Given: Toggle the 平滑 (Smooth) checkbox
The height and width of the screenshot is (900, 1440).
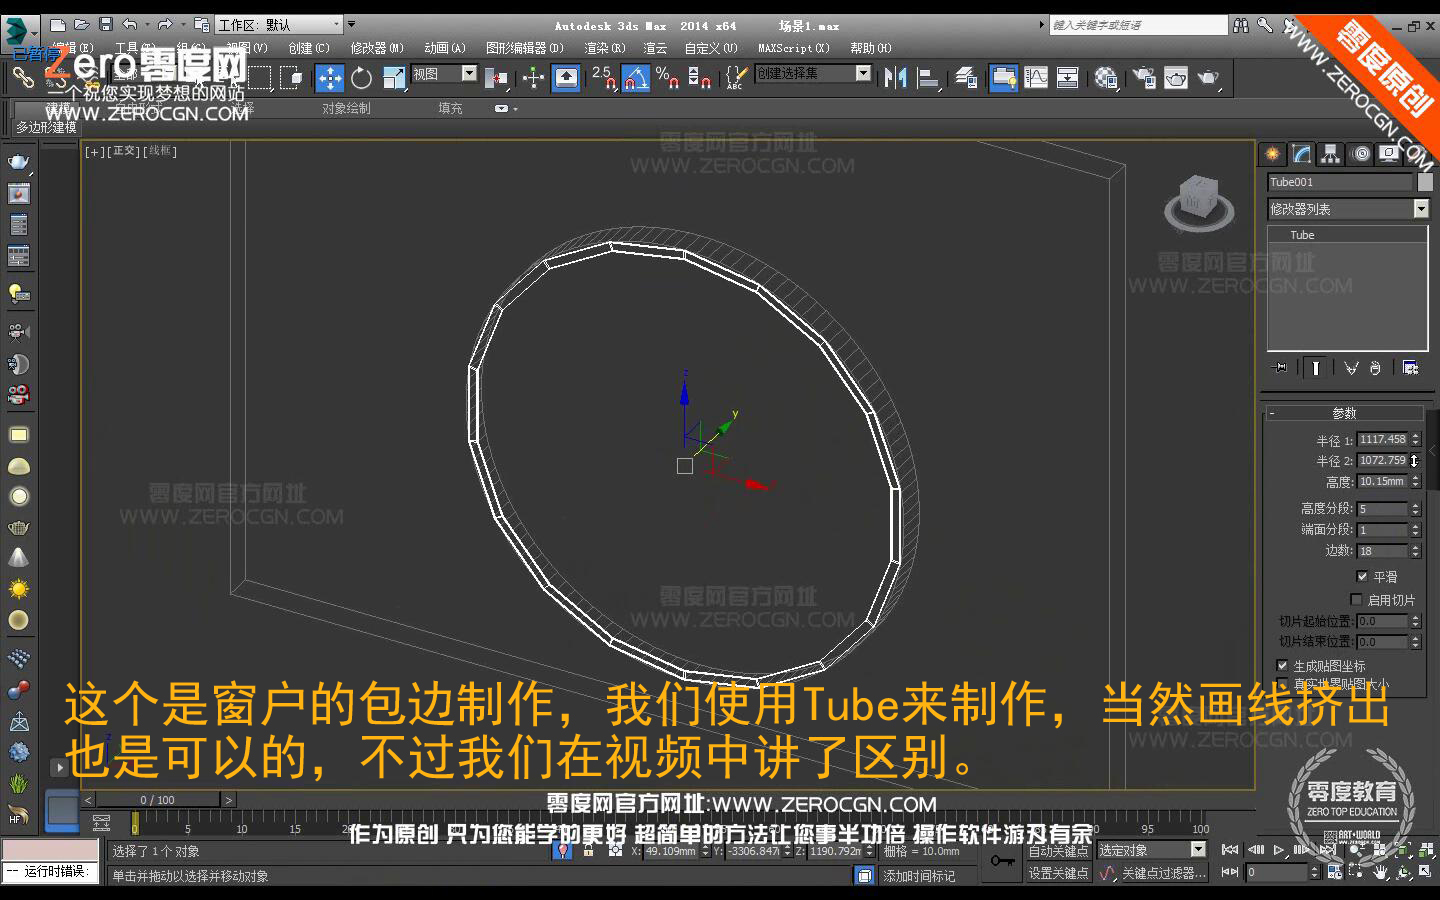Looking at the screenshot, I should click(1362, 576).
